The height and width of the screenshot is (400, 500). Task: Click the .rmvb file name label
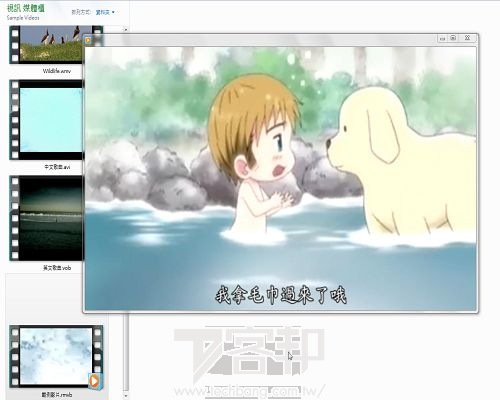click(57, 395)
